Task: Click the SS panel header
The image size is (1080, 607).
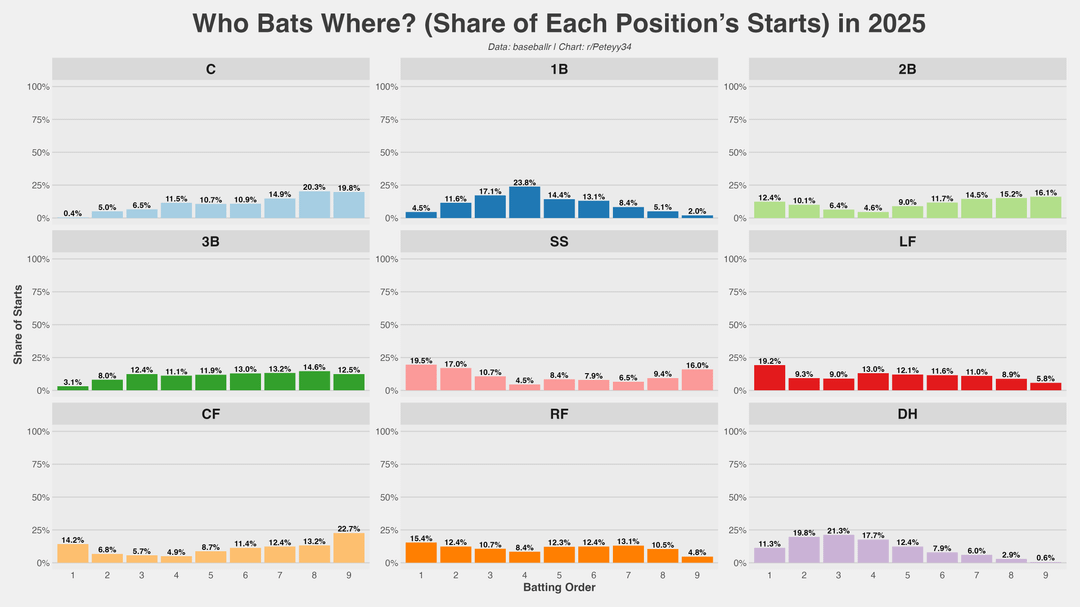Action: tap(559, 241)
